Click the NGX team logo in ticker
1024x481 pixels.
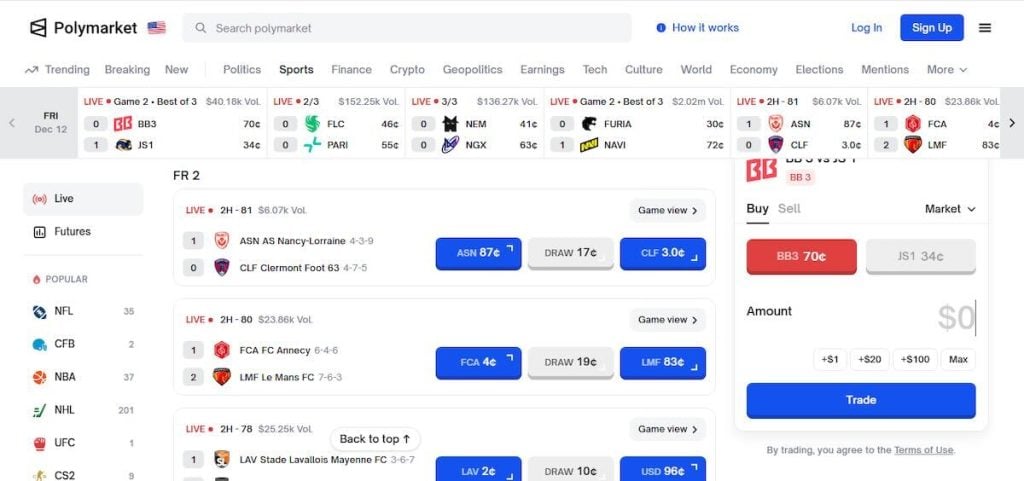pyautogui.click(x=451, y=145)
